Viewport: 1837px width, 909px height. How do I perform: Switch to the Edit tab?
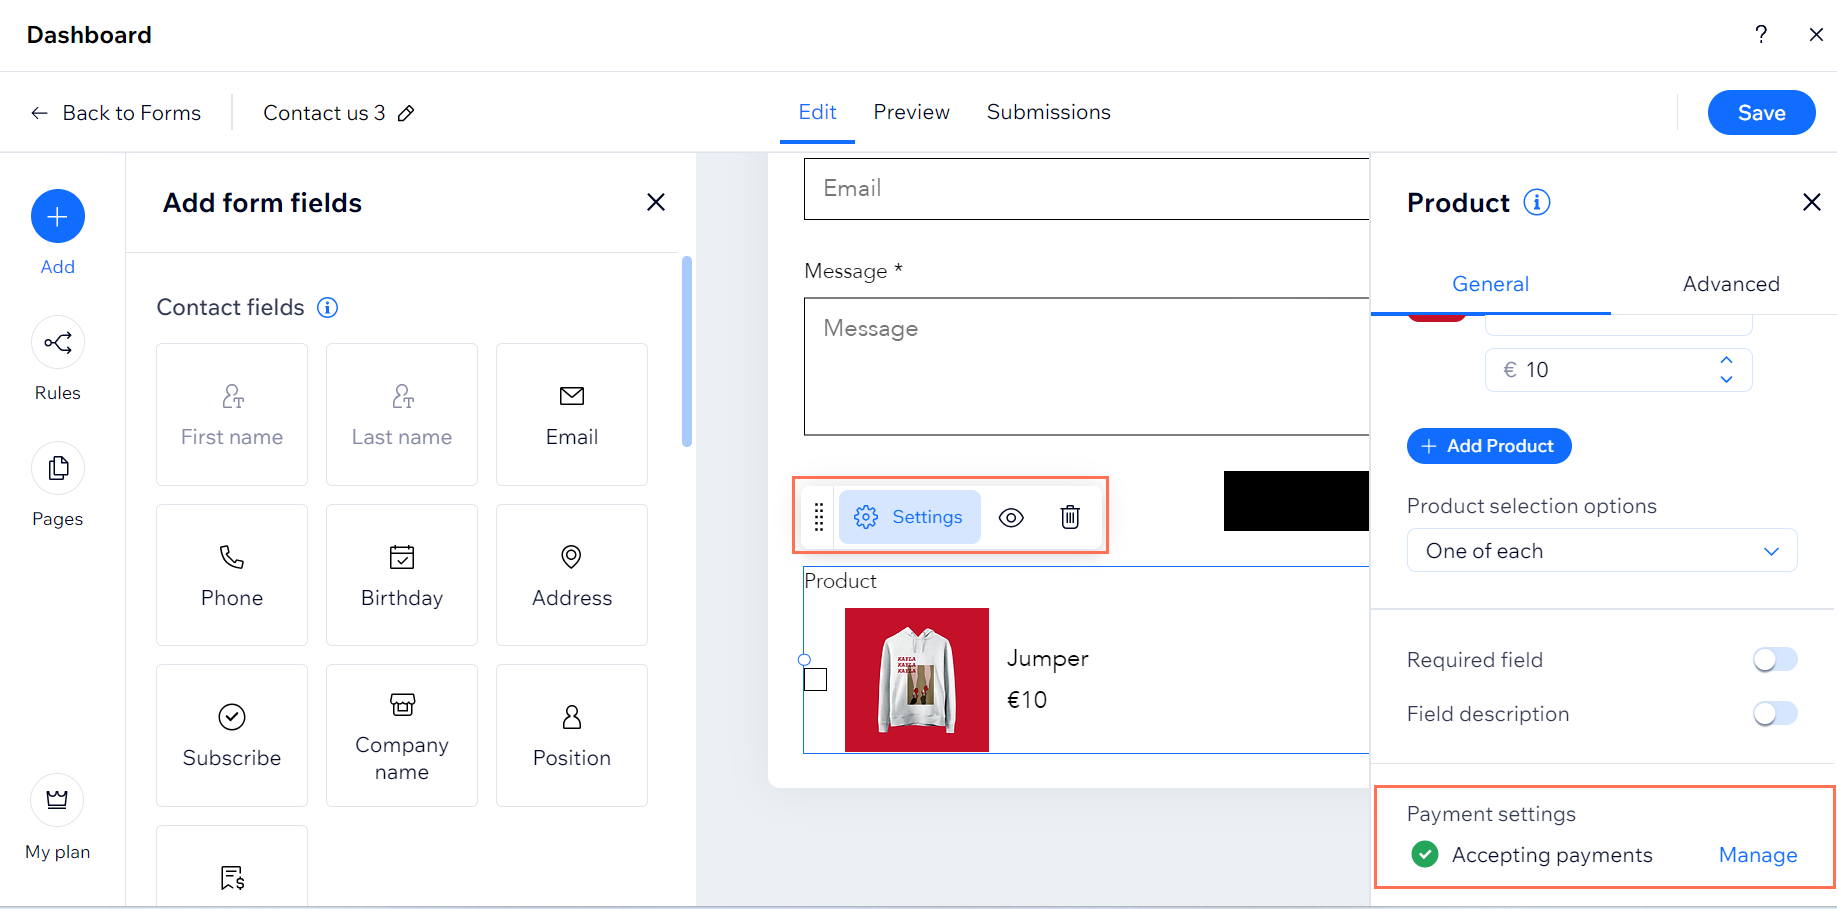pyautogui.click(x=817, y=112)
